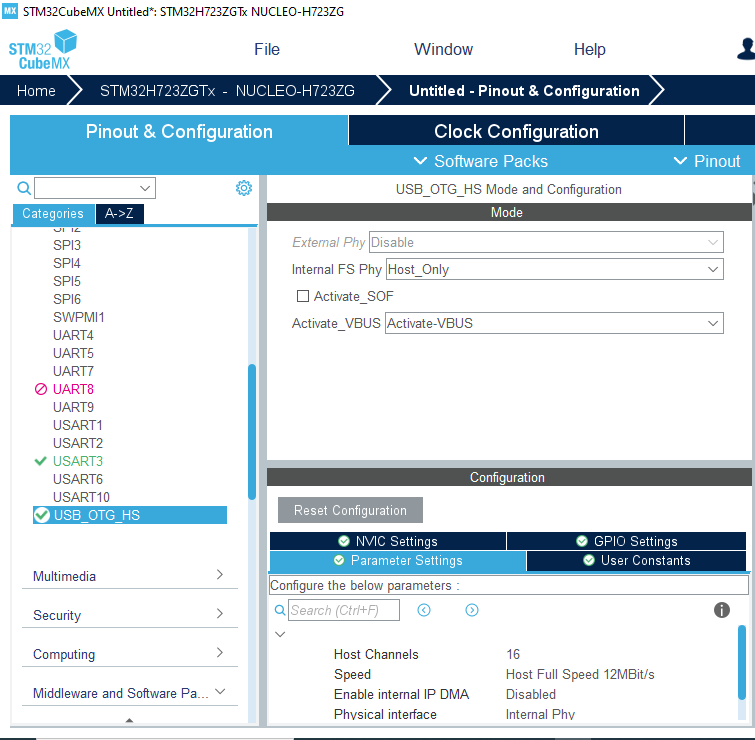Open the Activate_VBUS dropdown
The image size is (755, 740).
click(554, 323)
